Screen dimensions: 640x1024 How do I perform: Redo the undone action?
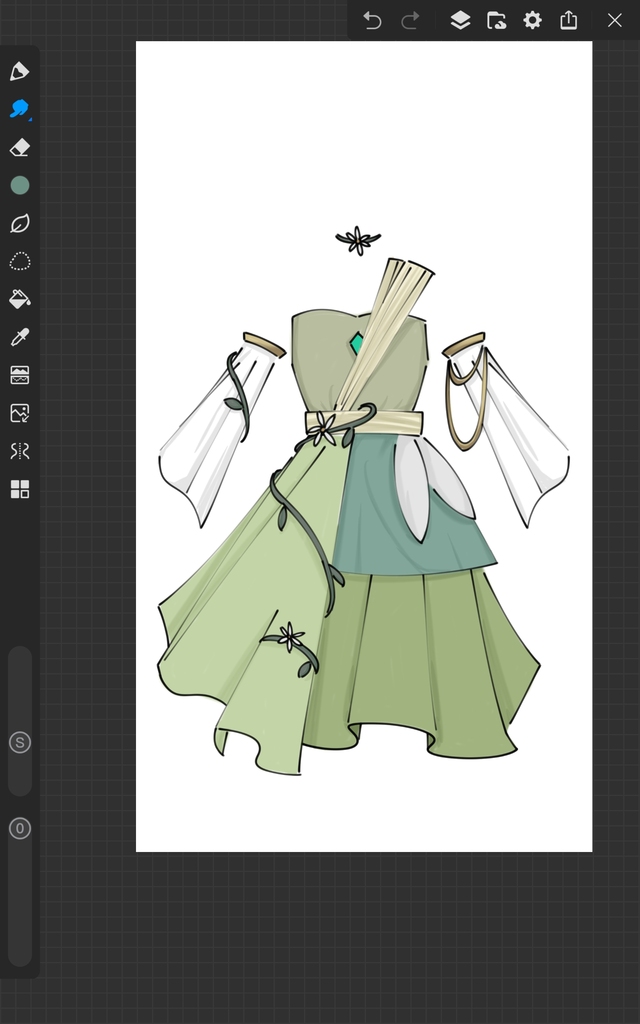click(x=410, y=20)
